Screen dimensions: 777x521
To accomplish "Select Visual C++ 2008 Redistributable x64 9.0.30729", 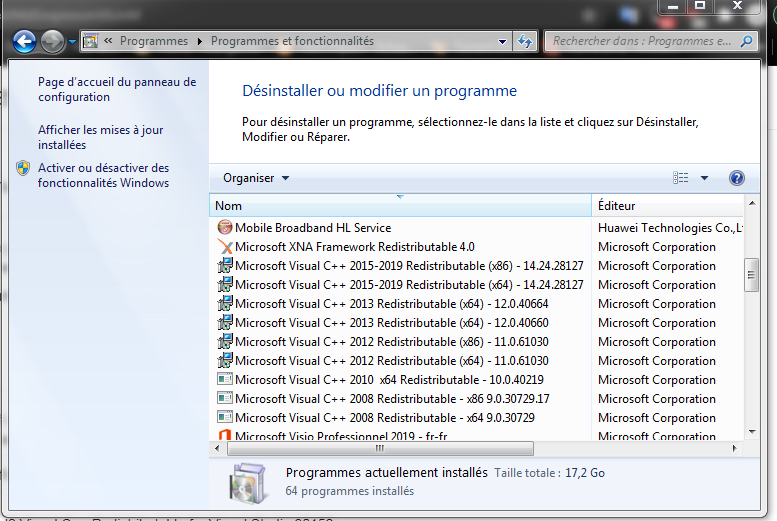I will tap(385, 418).
